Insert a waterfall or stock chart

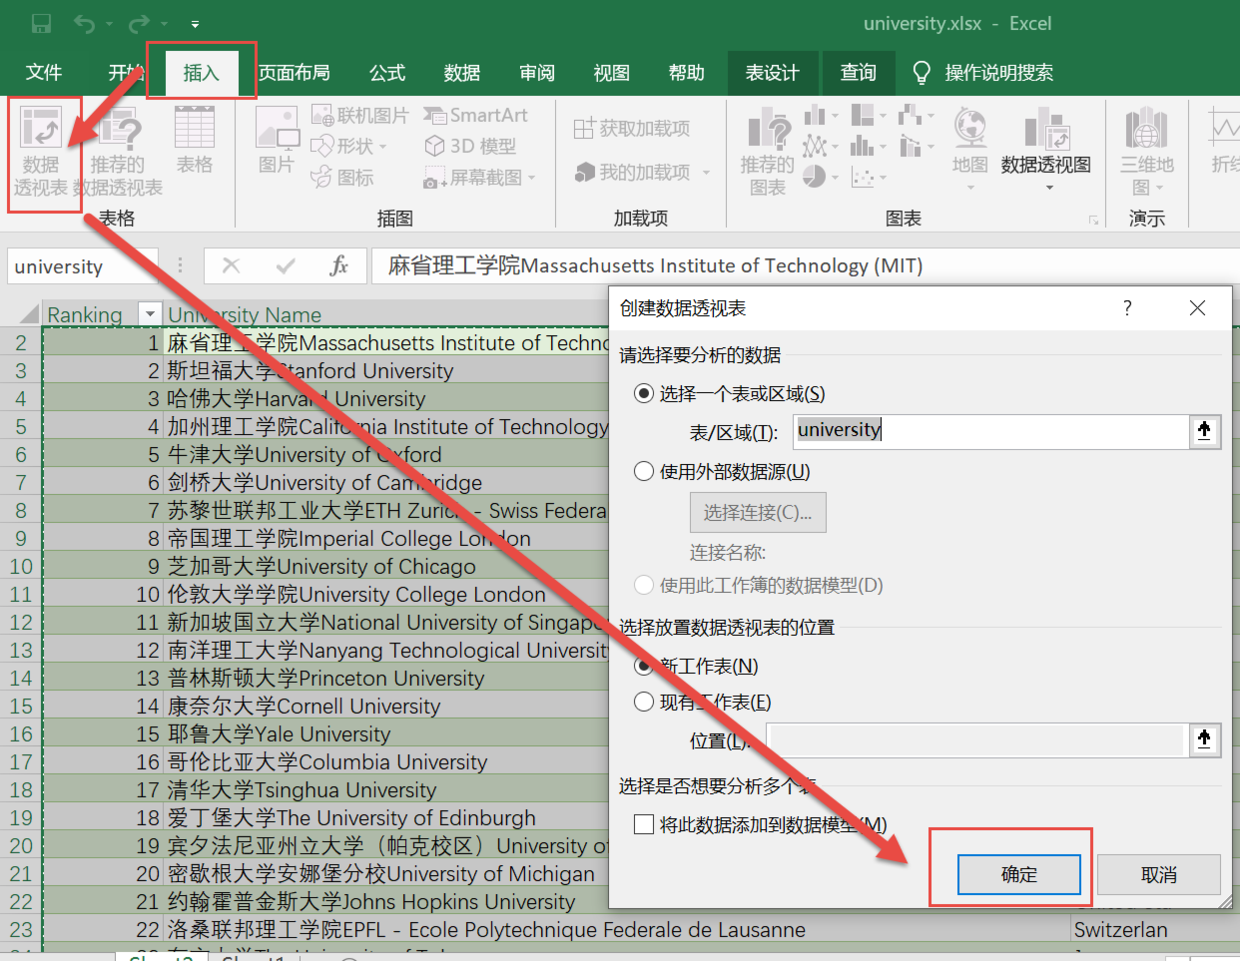point(910,115)
